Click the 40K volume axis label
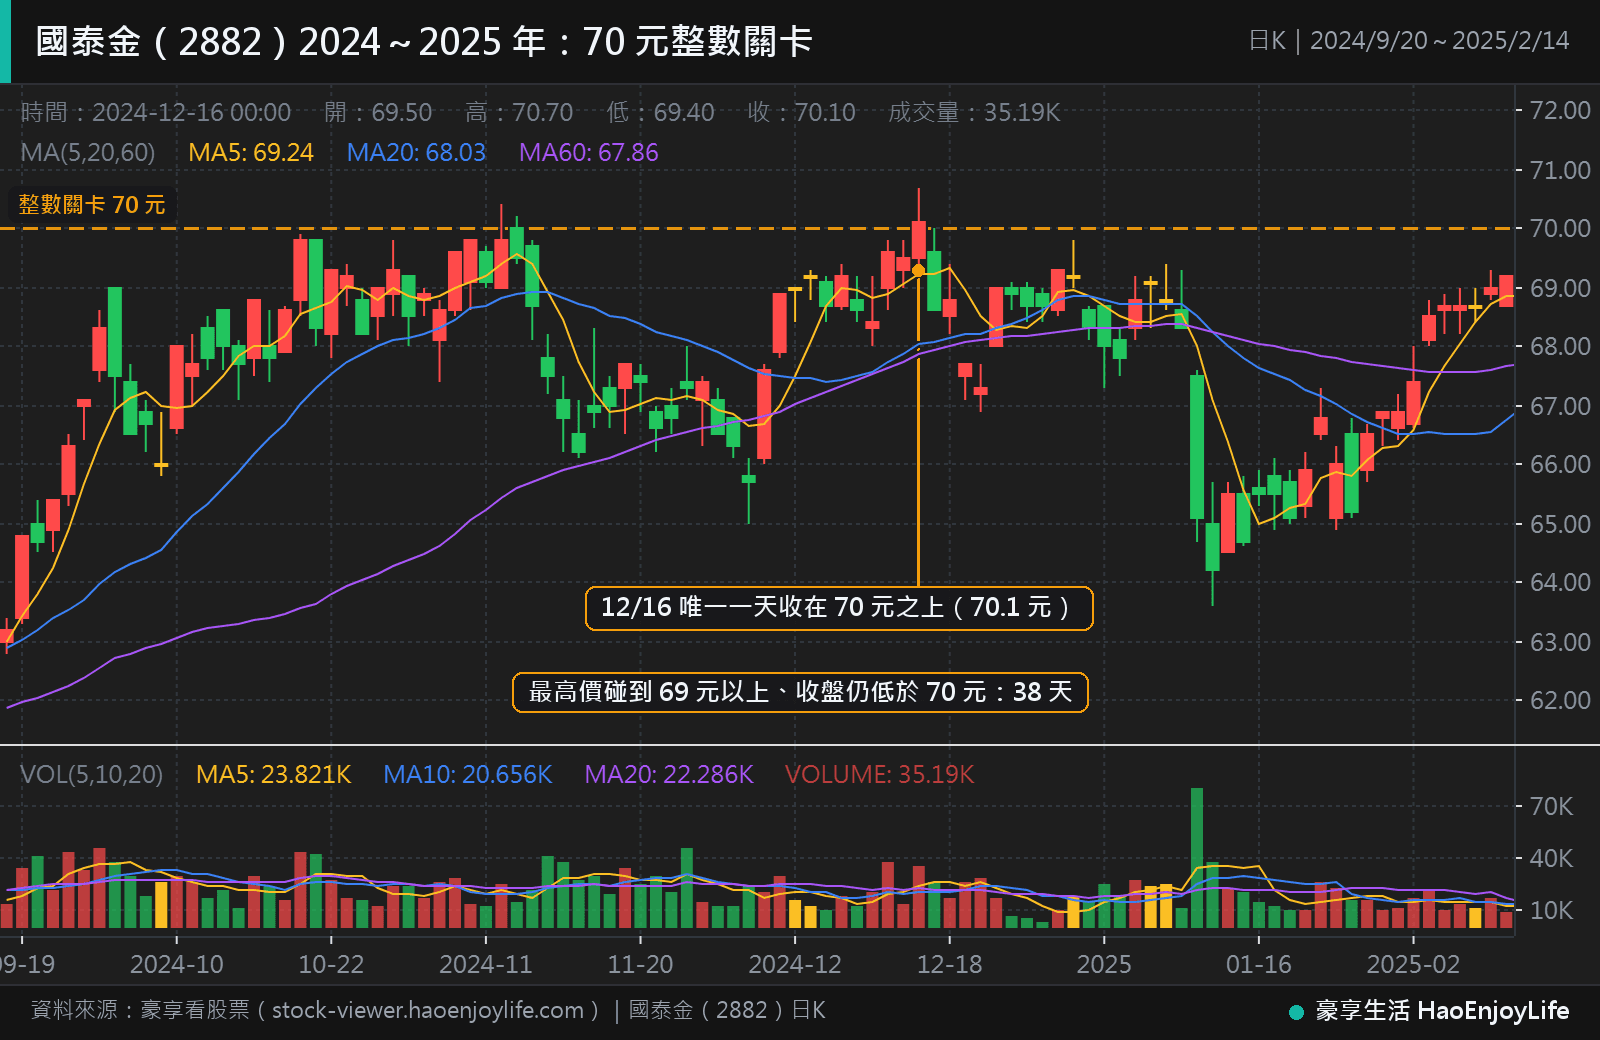 (x=1552, y=858)
